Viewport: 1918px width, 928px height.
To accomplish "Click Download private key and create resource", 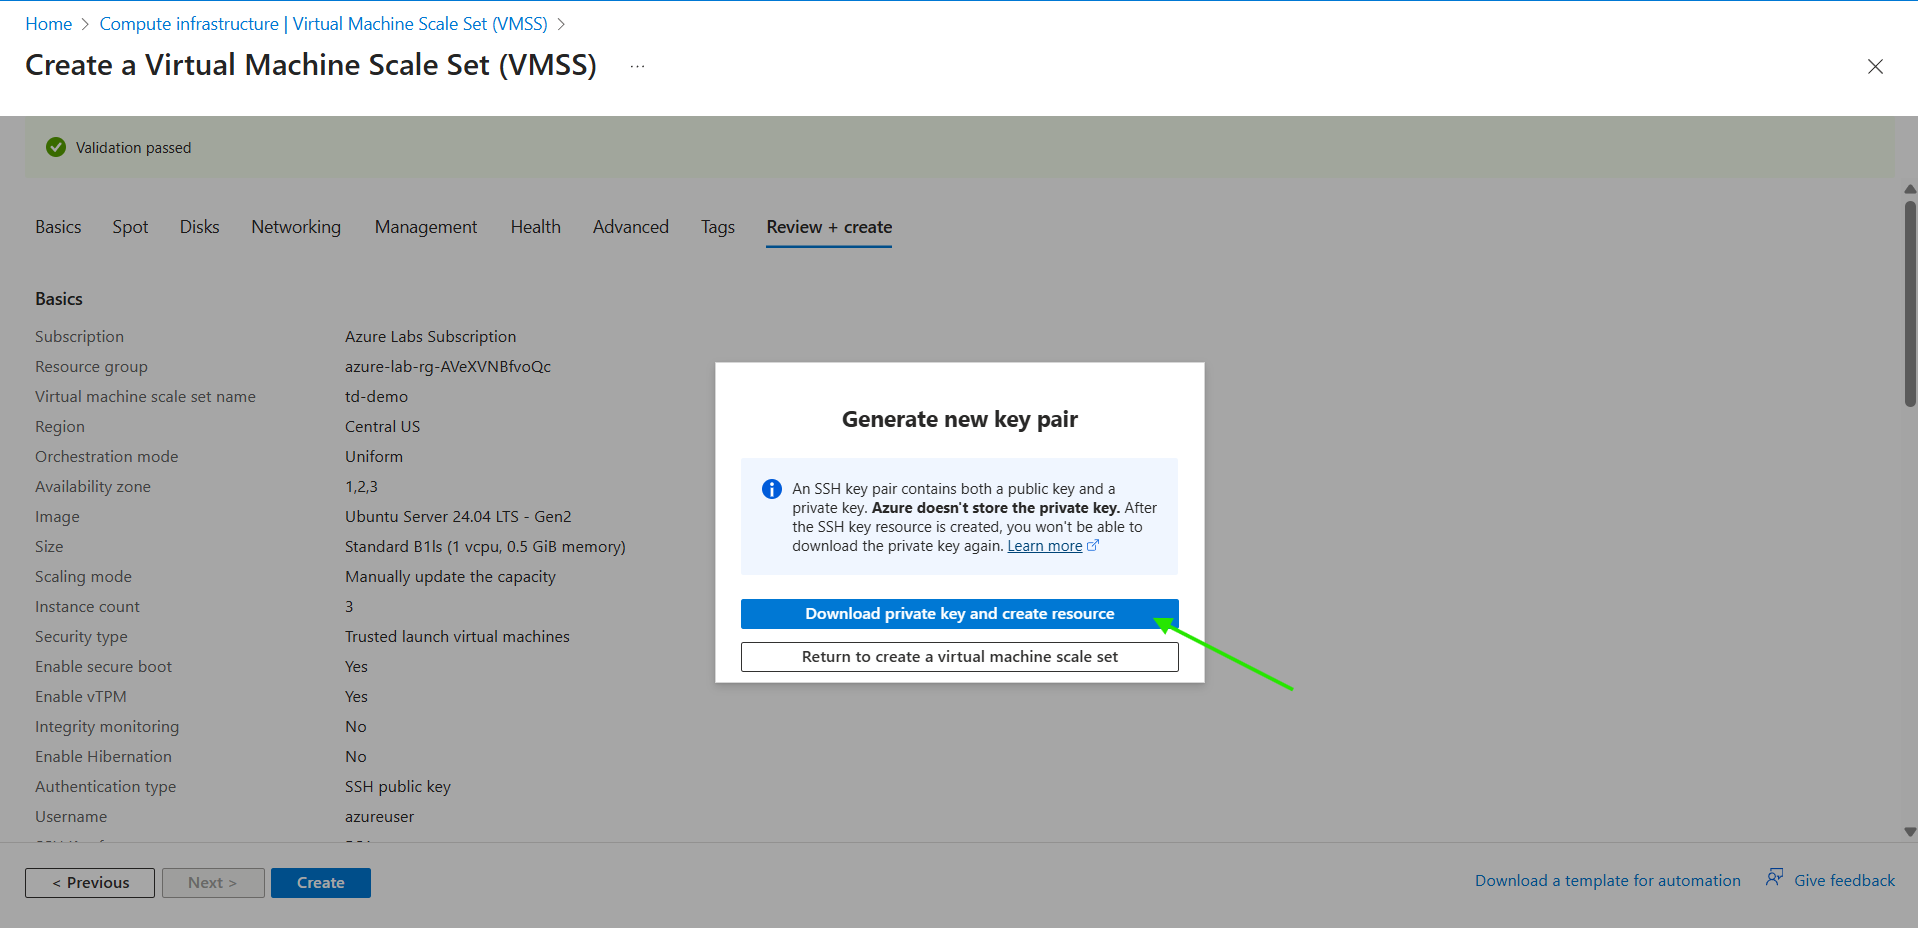I will pyautogui.click(x=958, y=614).
